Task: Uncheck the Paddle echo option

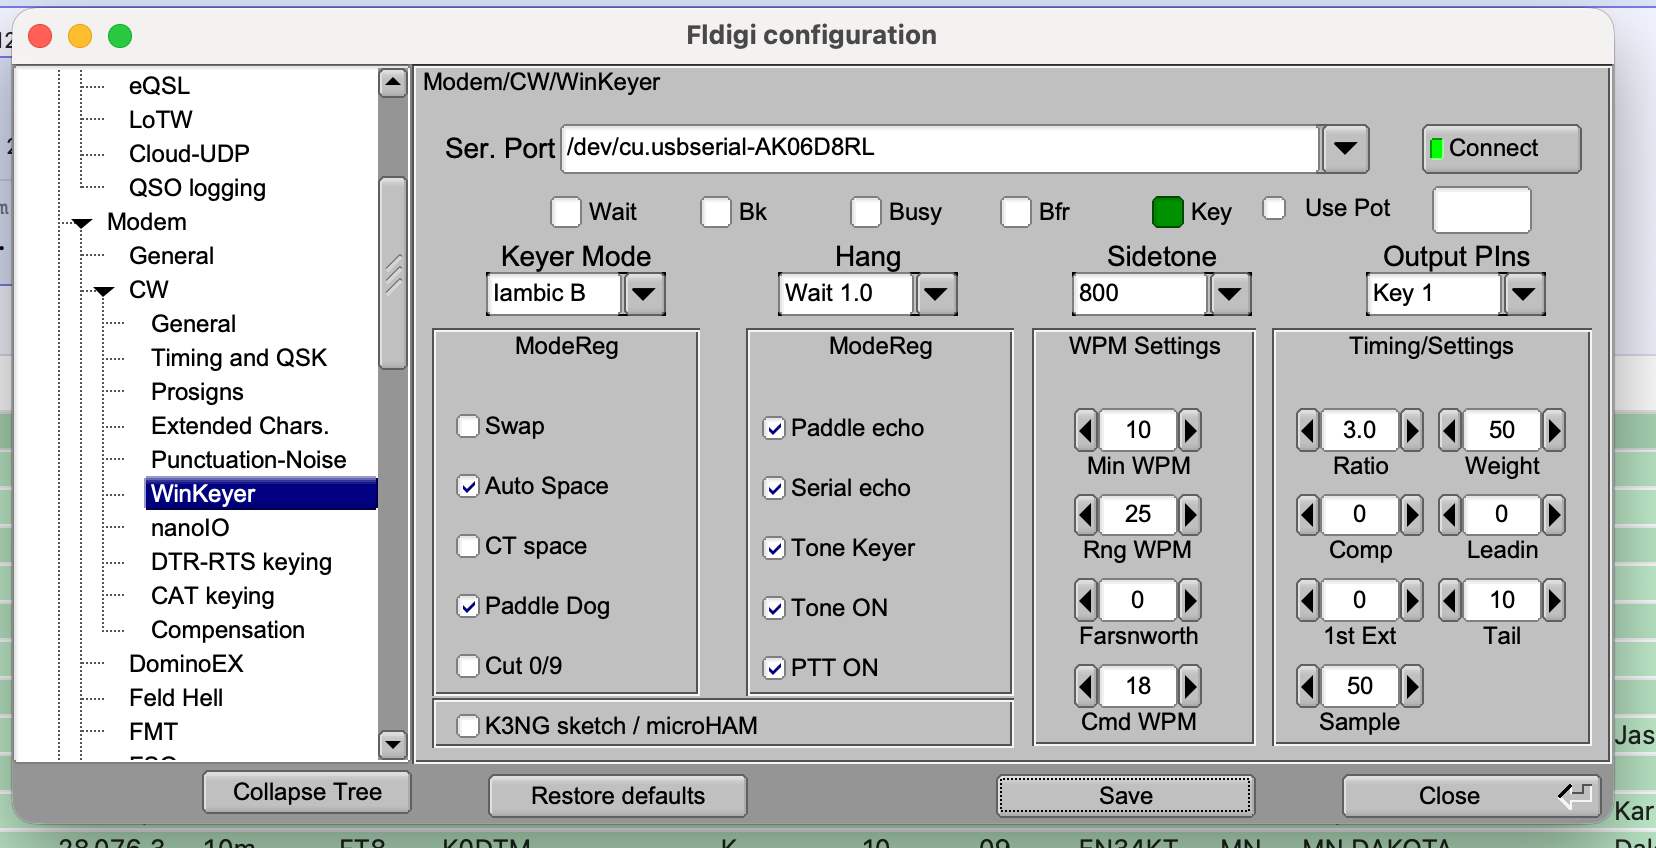Action: [x=774, y=428]
